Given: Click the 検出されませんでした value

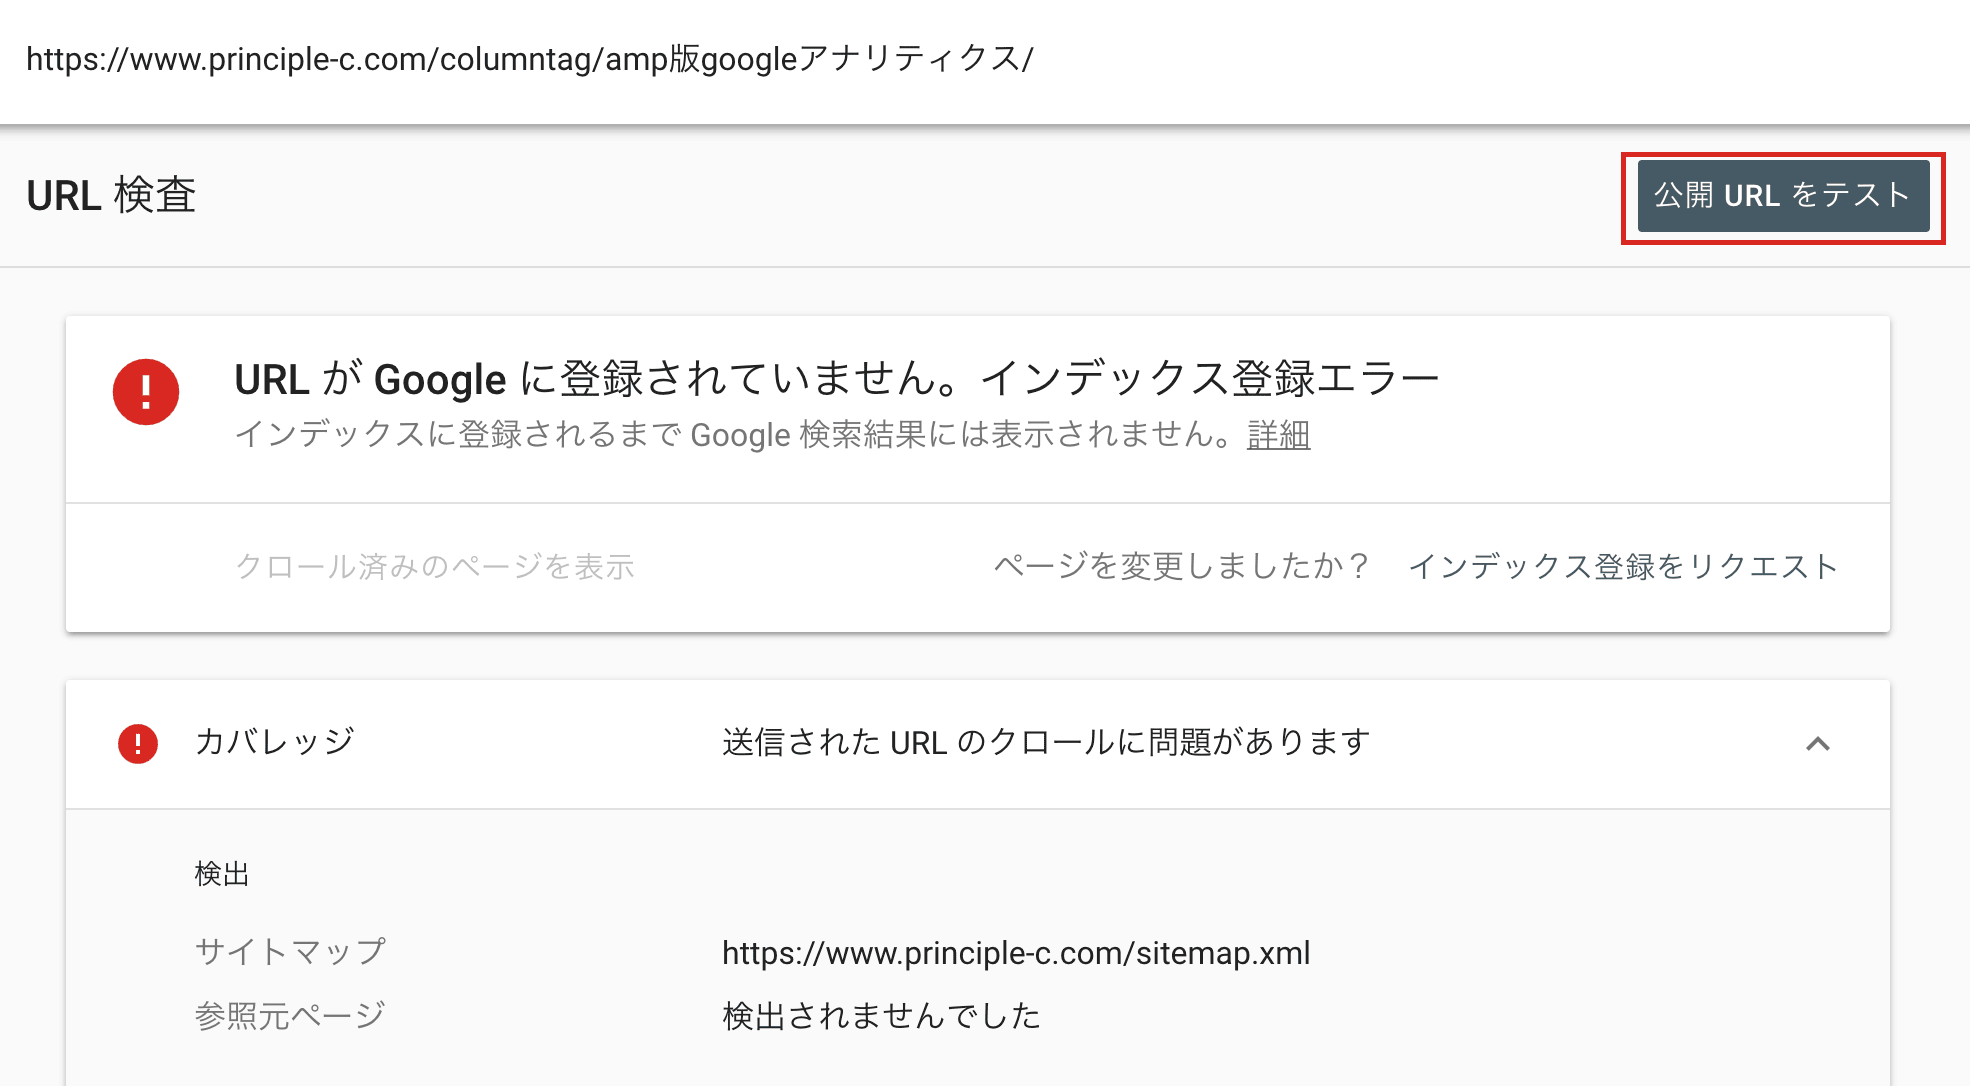Looking at the screenshot, I should pos(881,1016).
